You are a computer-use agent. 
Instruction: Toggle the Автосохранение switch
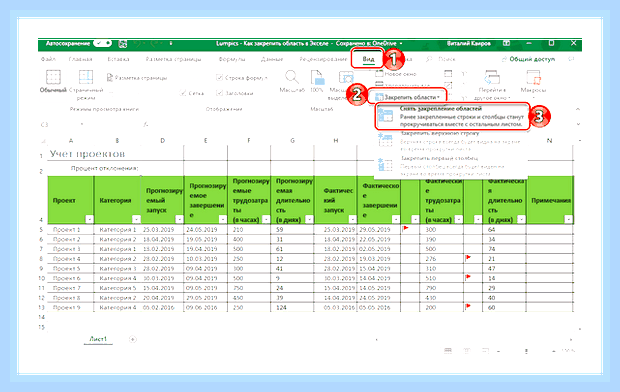(x=102, y=43)
